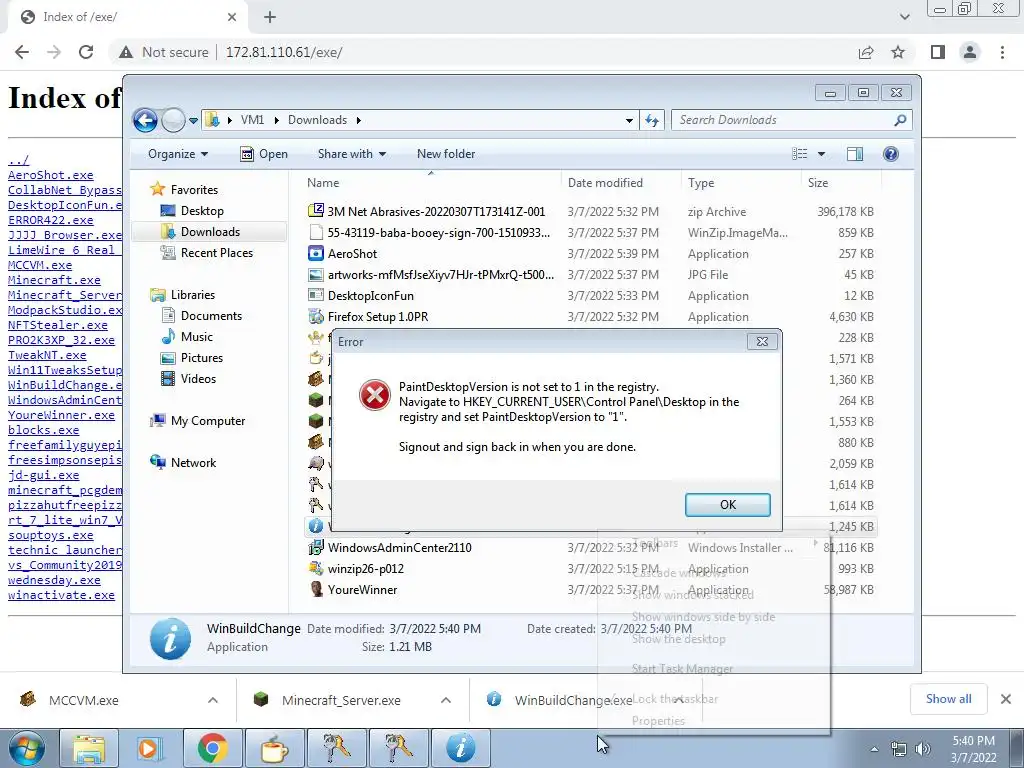This screenshot has width=1024, height=768.
Task: Open the Chrome profile avatar
Action: pos(970,52)
